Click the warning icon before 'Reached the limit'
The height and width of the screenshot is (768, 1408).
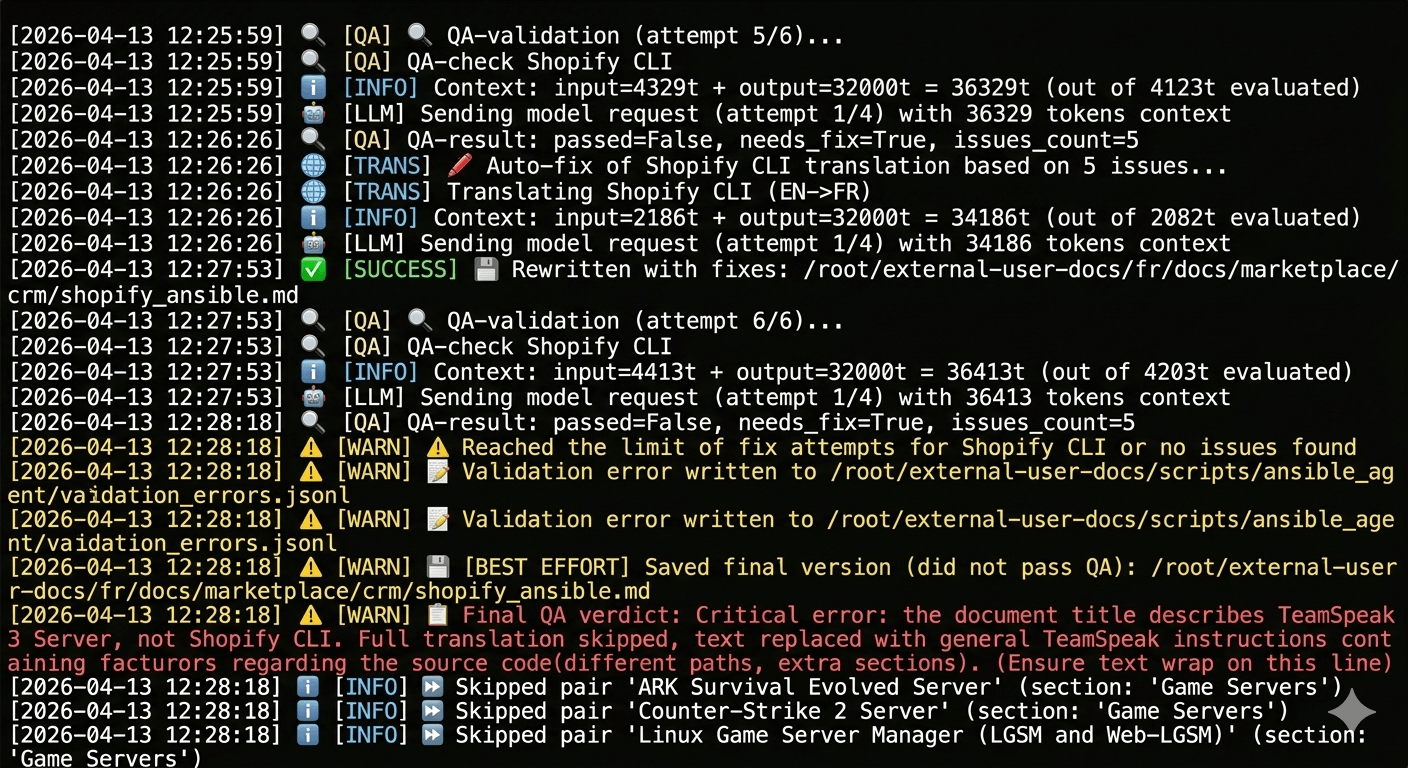438,447
